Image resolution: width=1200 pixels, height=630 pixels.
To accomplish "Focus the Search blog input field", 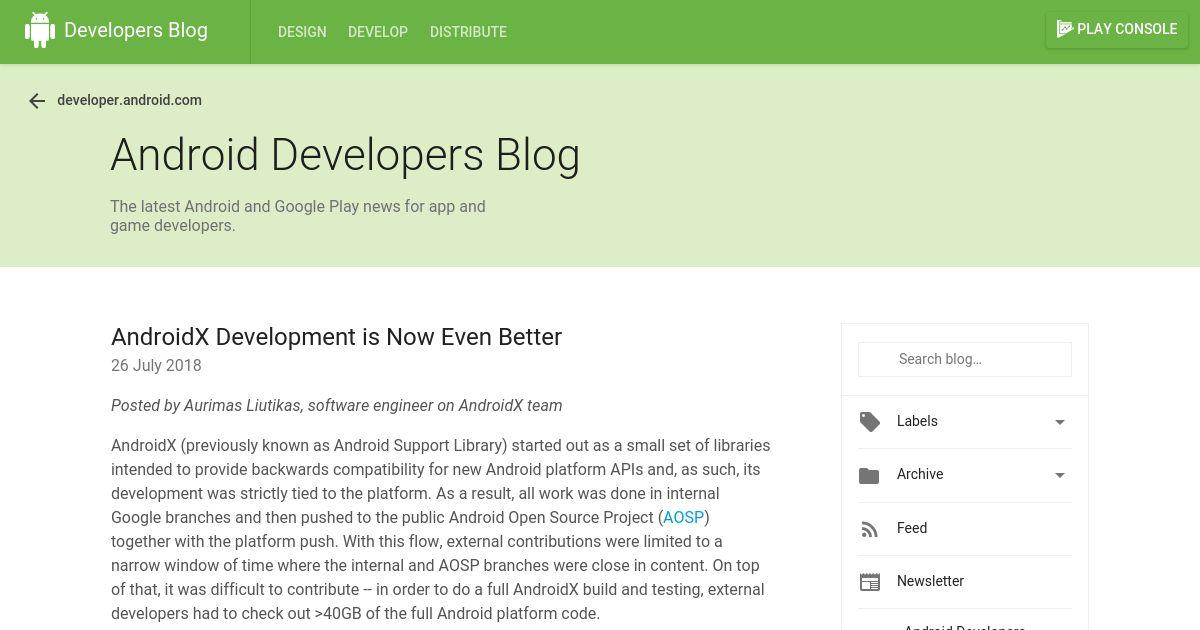I will 965,359.
